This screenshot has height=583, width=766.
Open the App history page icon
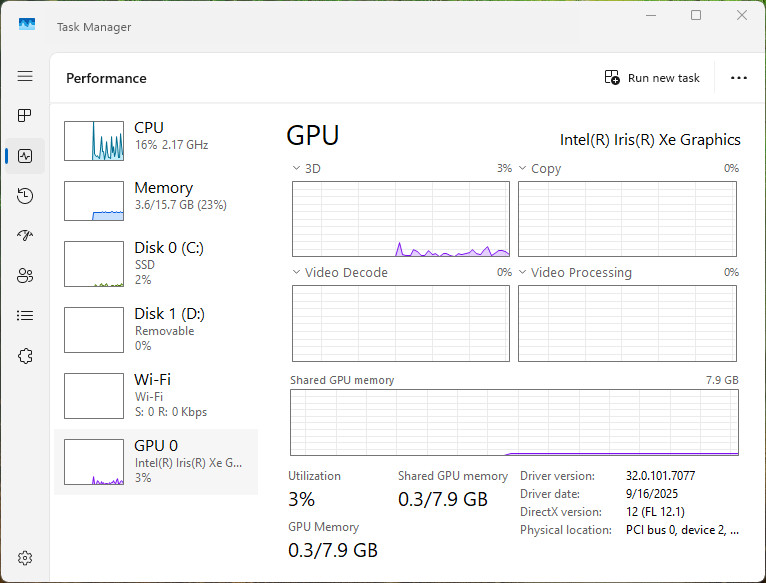25,196
